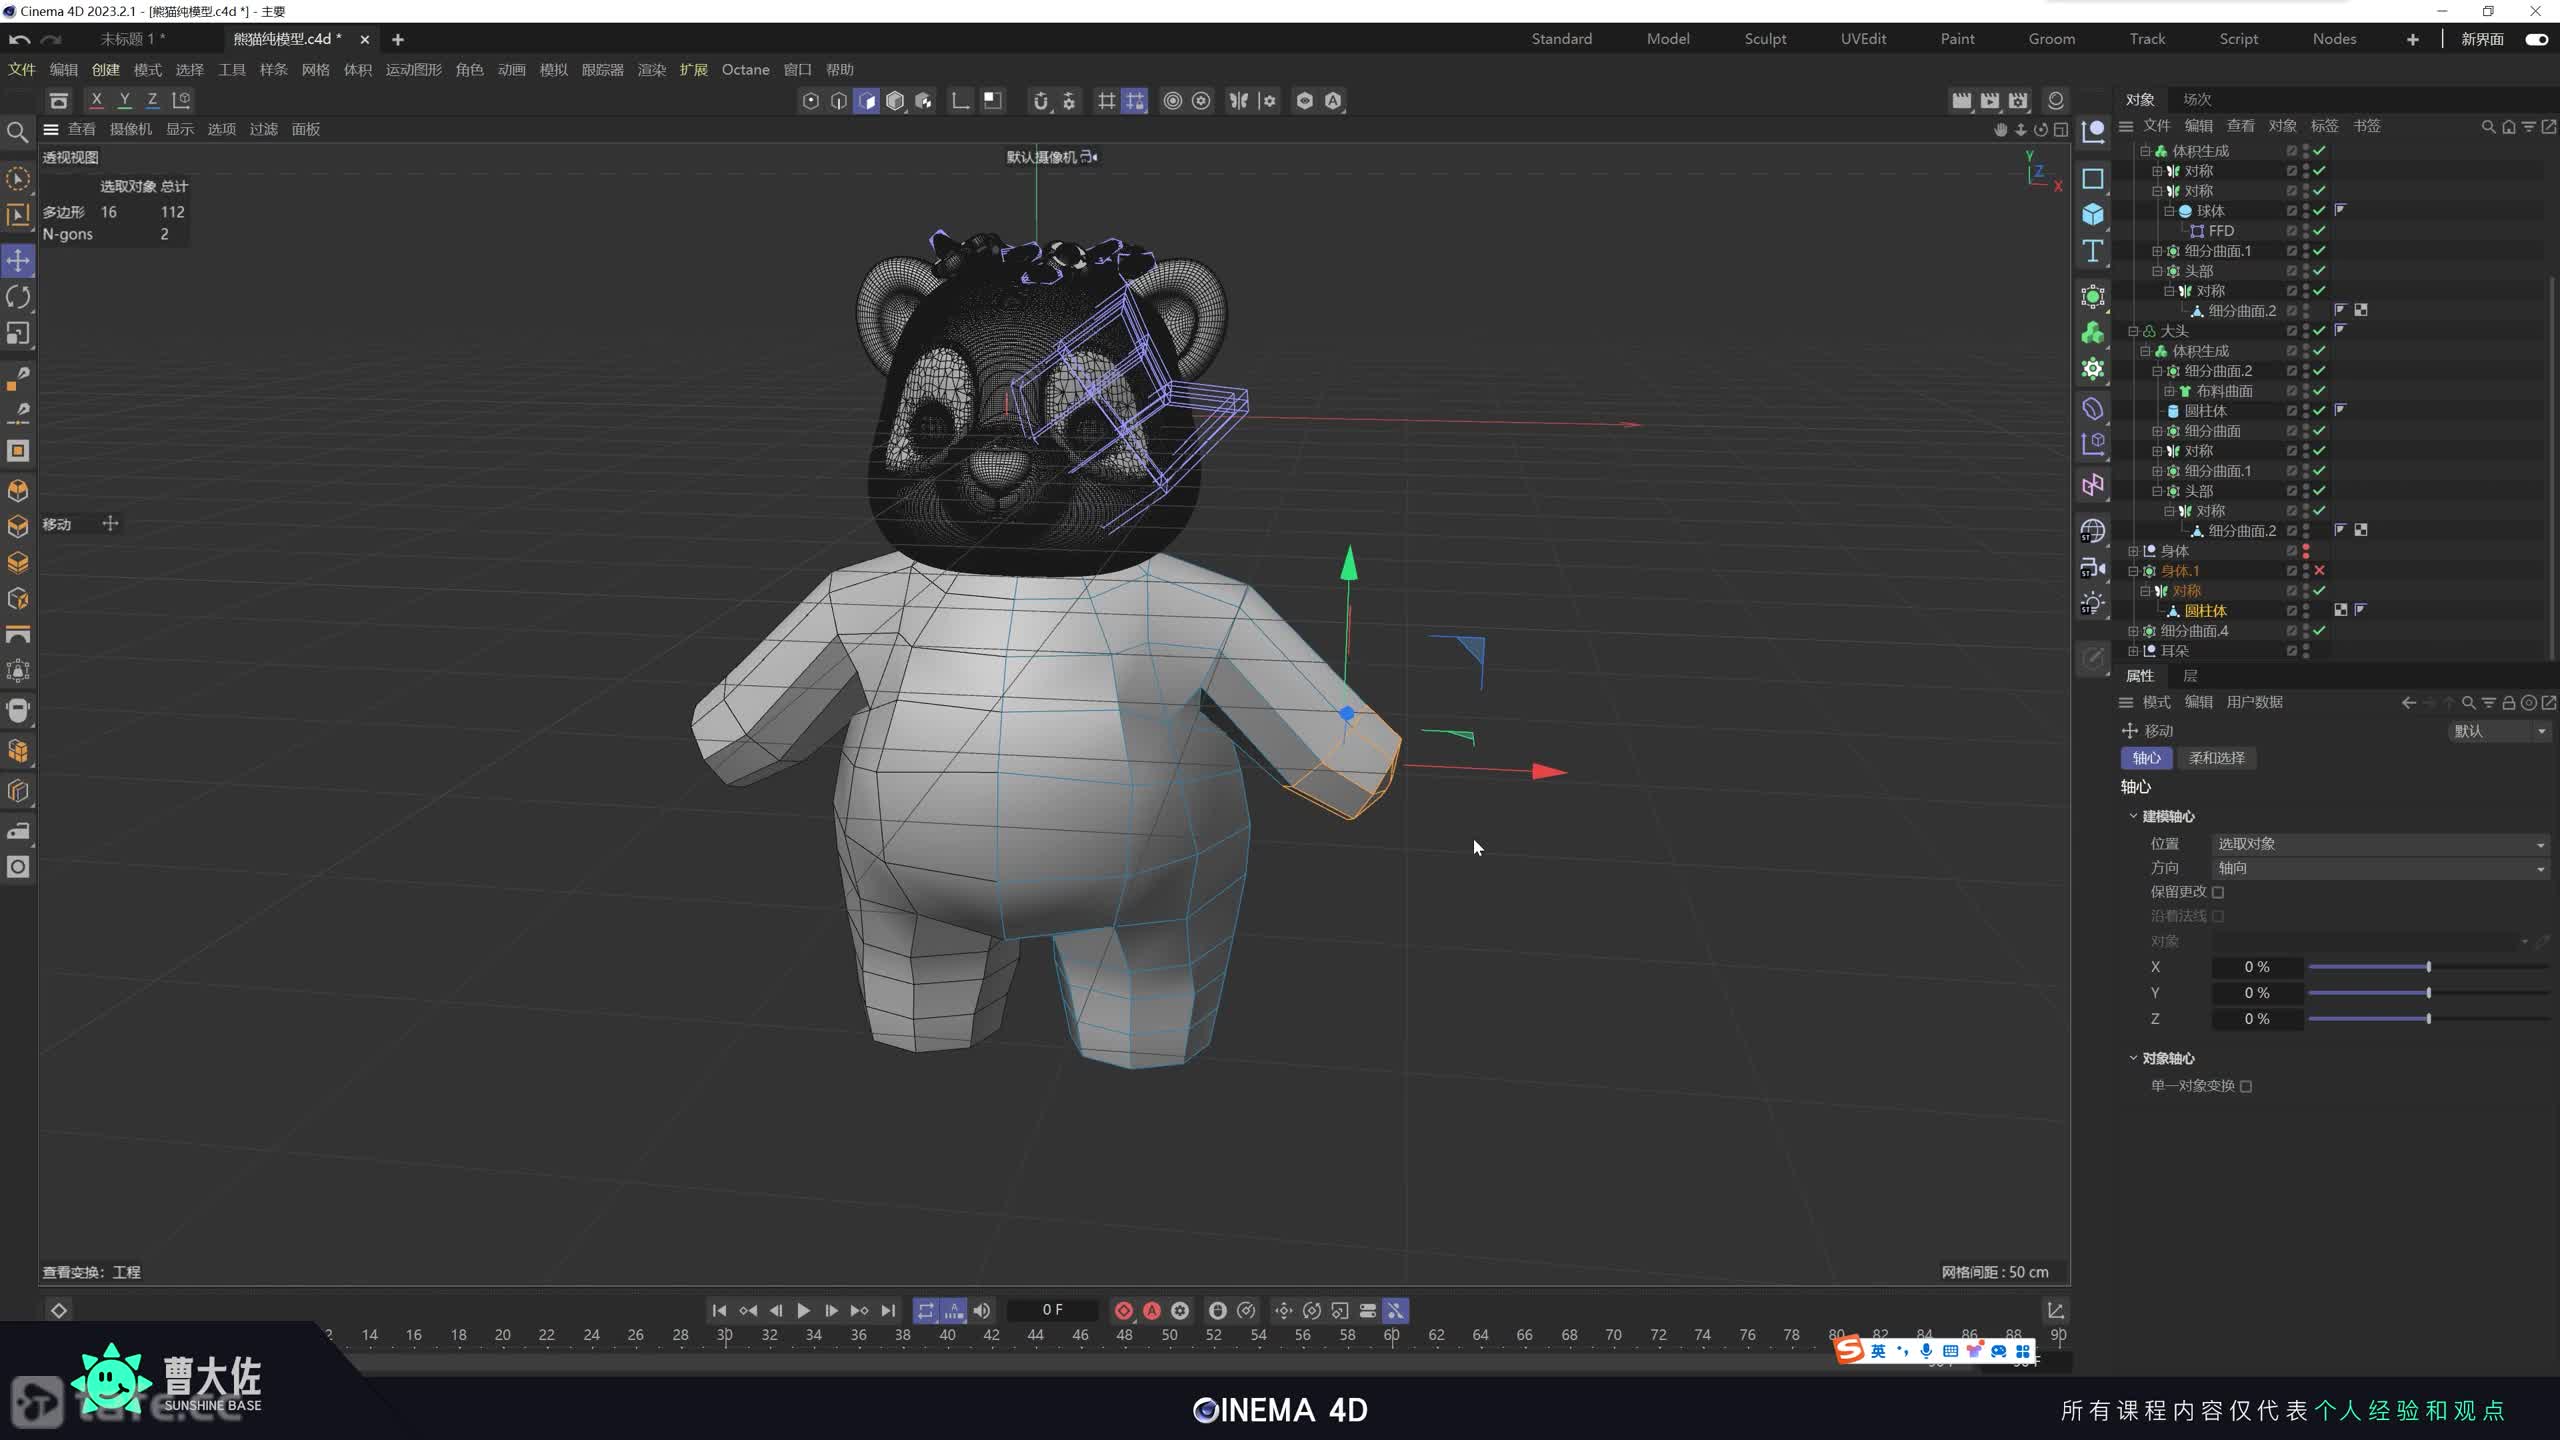Click the polygon mode icon
The height and width of the screenshot is (1440, 2560).
tap(867, 100)
